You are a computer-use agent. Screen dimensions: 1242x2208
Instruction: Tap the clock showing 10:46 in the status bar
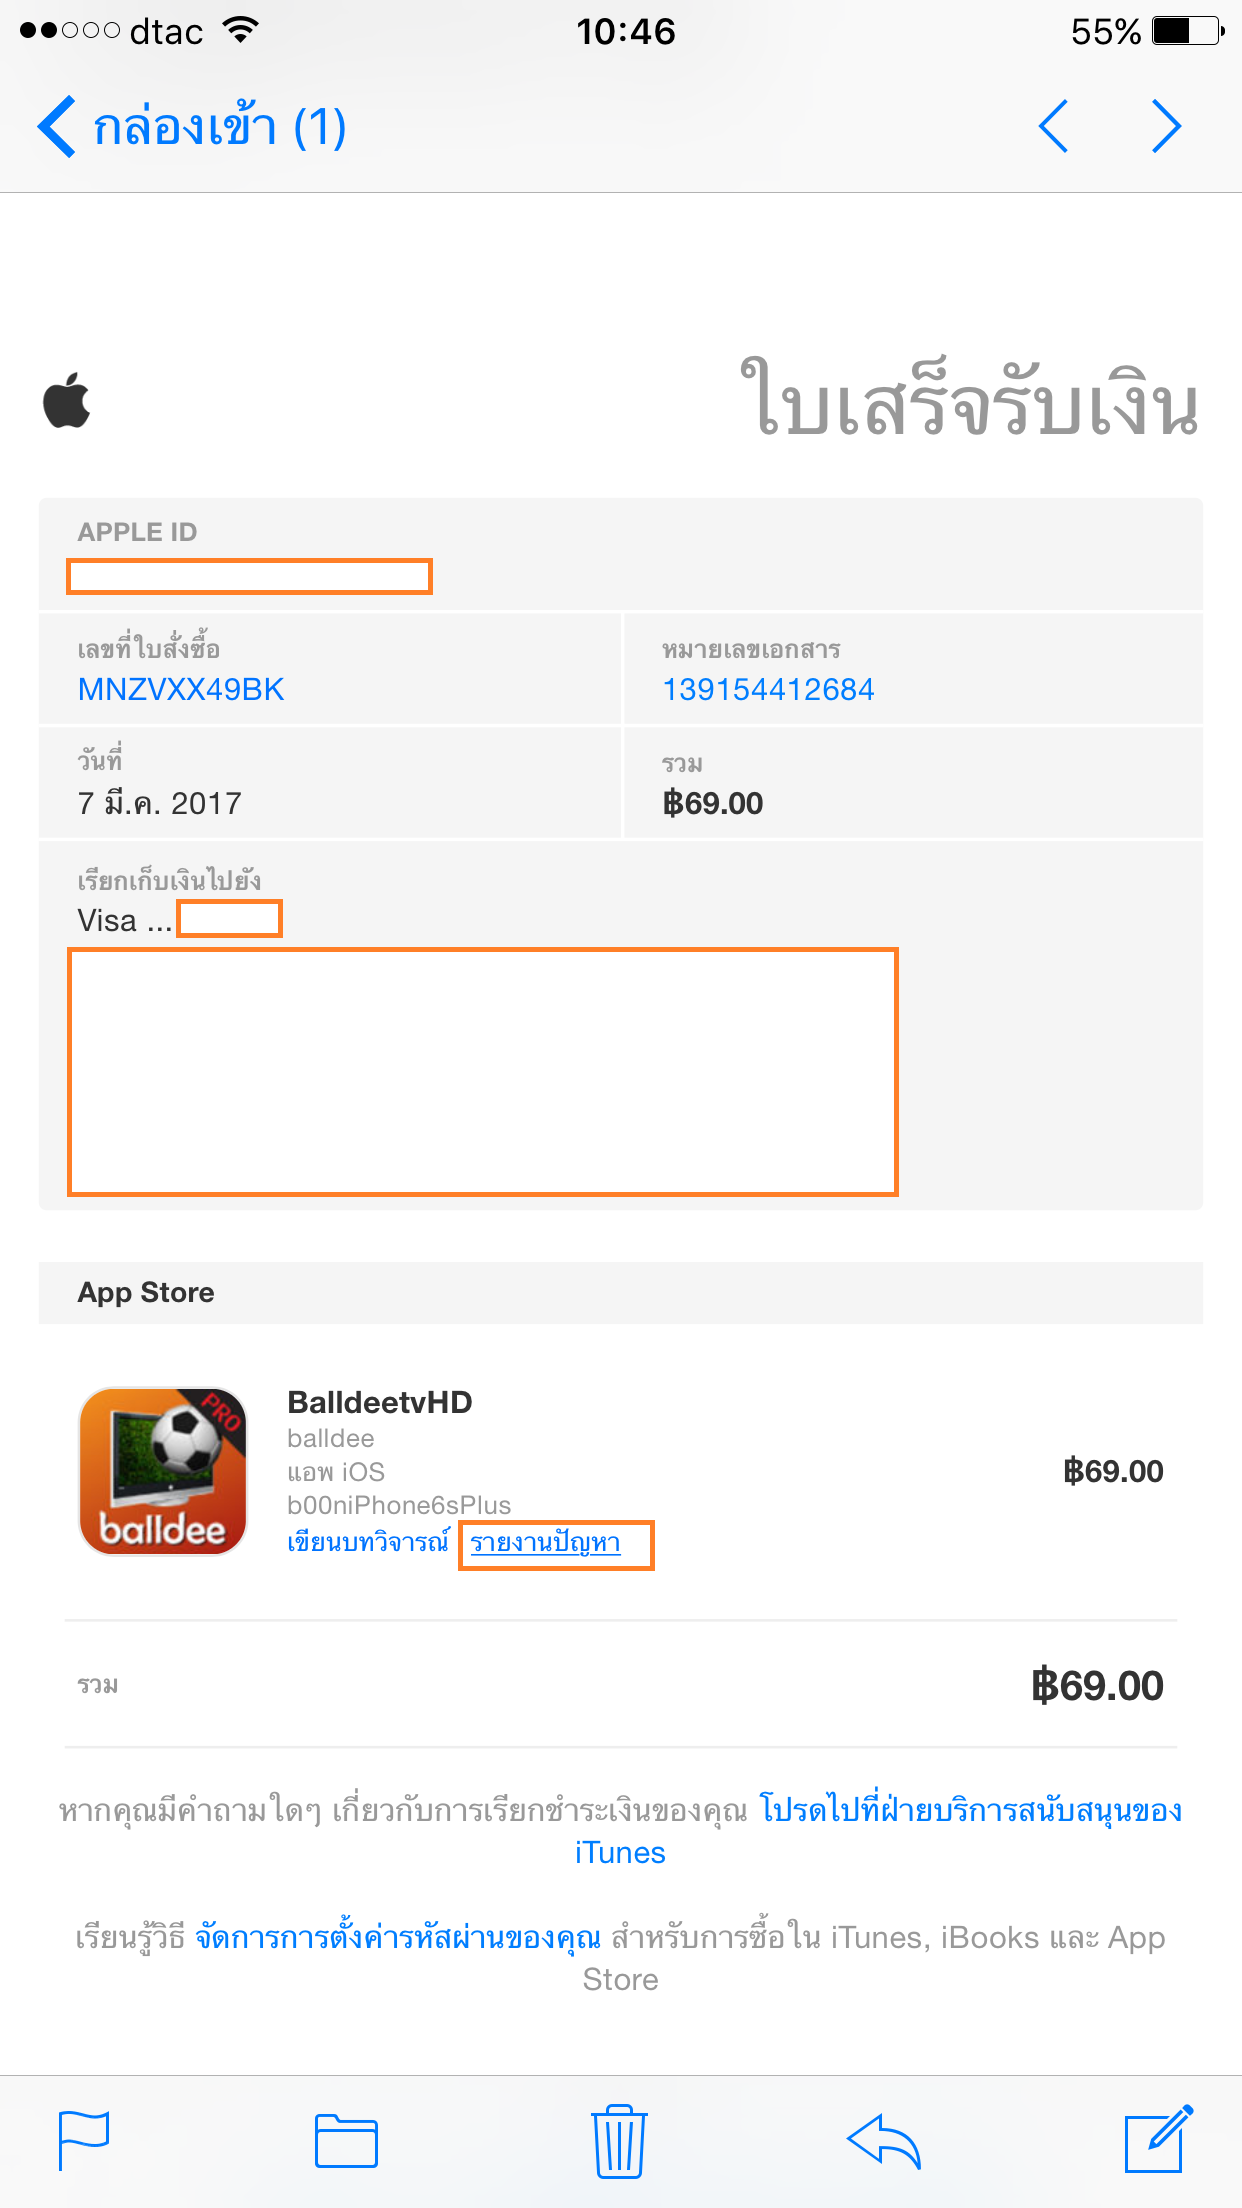click(x=626, y=32)
